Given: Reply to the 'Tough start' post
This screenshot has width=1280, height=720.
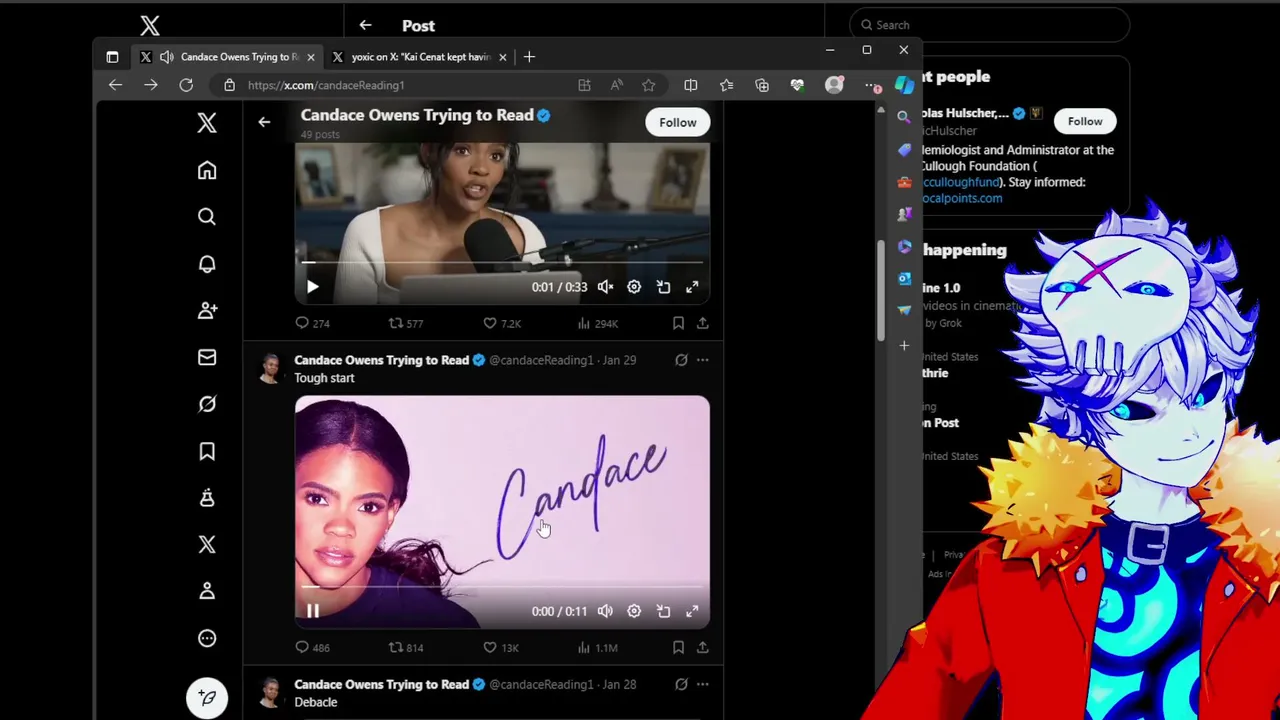Looking at the screenshot, I should pos(302,647).
